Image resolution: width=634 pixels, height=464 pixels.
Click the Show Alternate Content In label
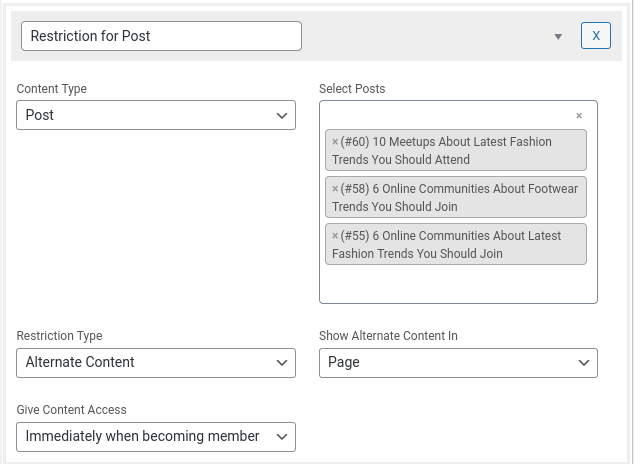pyautogui.click(x=388, y=335)
